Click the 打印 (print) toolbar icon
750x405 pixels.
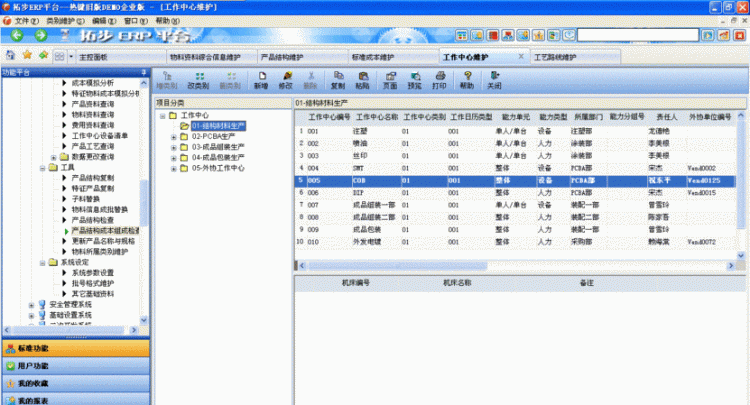tap(439, 80)
